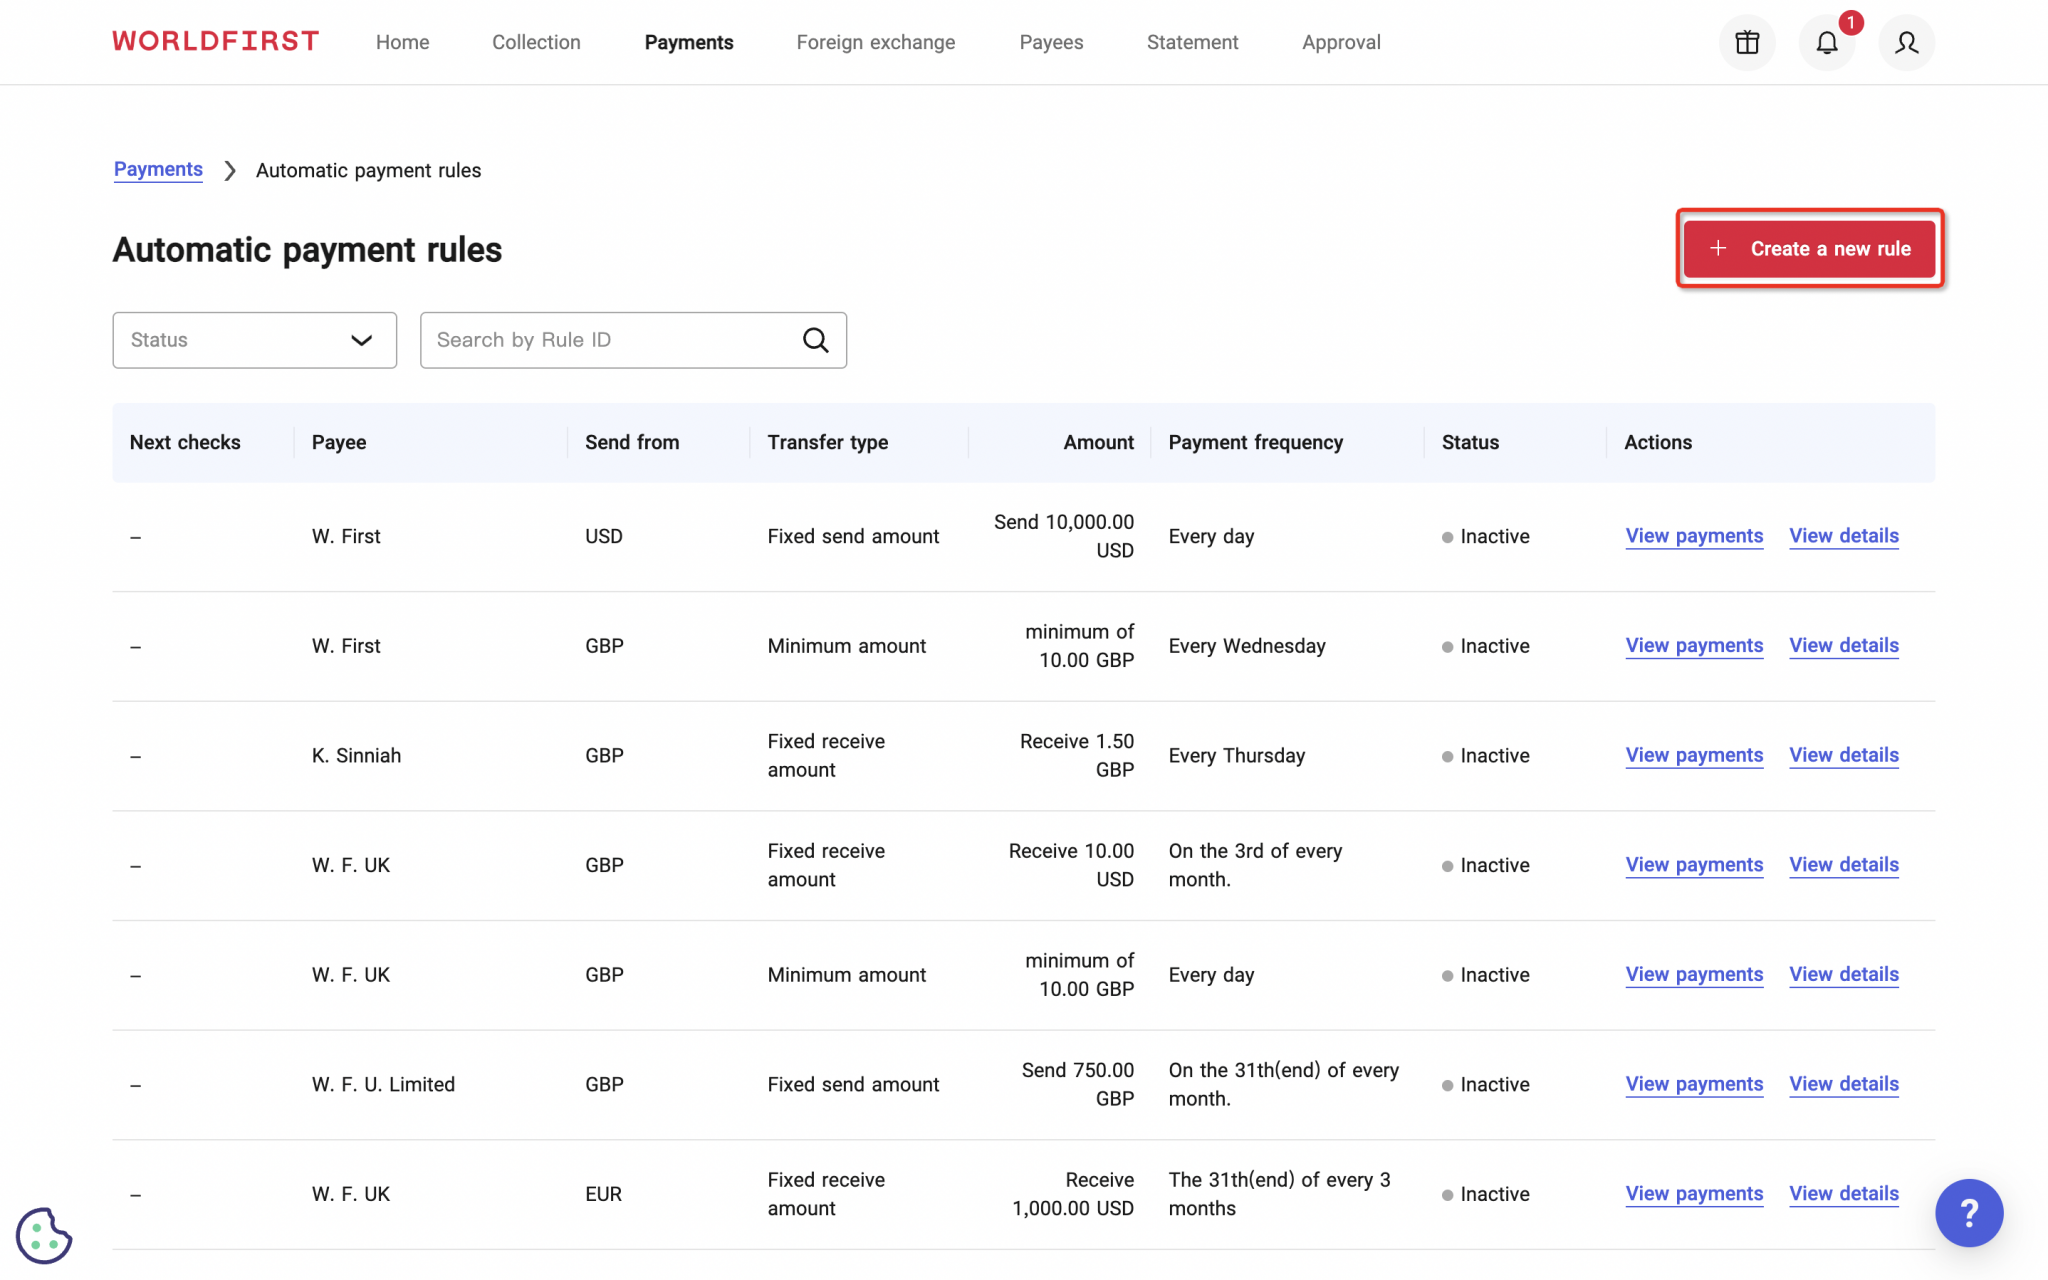The height and width of the screenshot is (1280, 2048).
Task: Open the notifications bell
Action: [1826, 43]
